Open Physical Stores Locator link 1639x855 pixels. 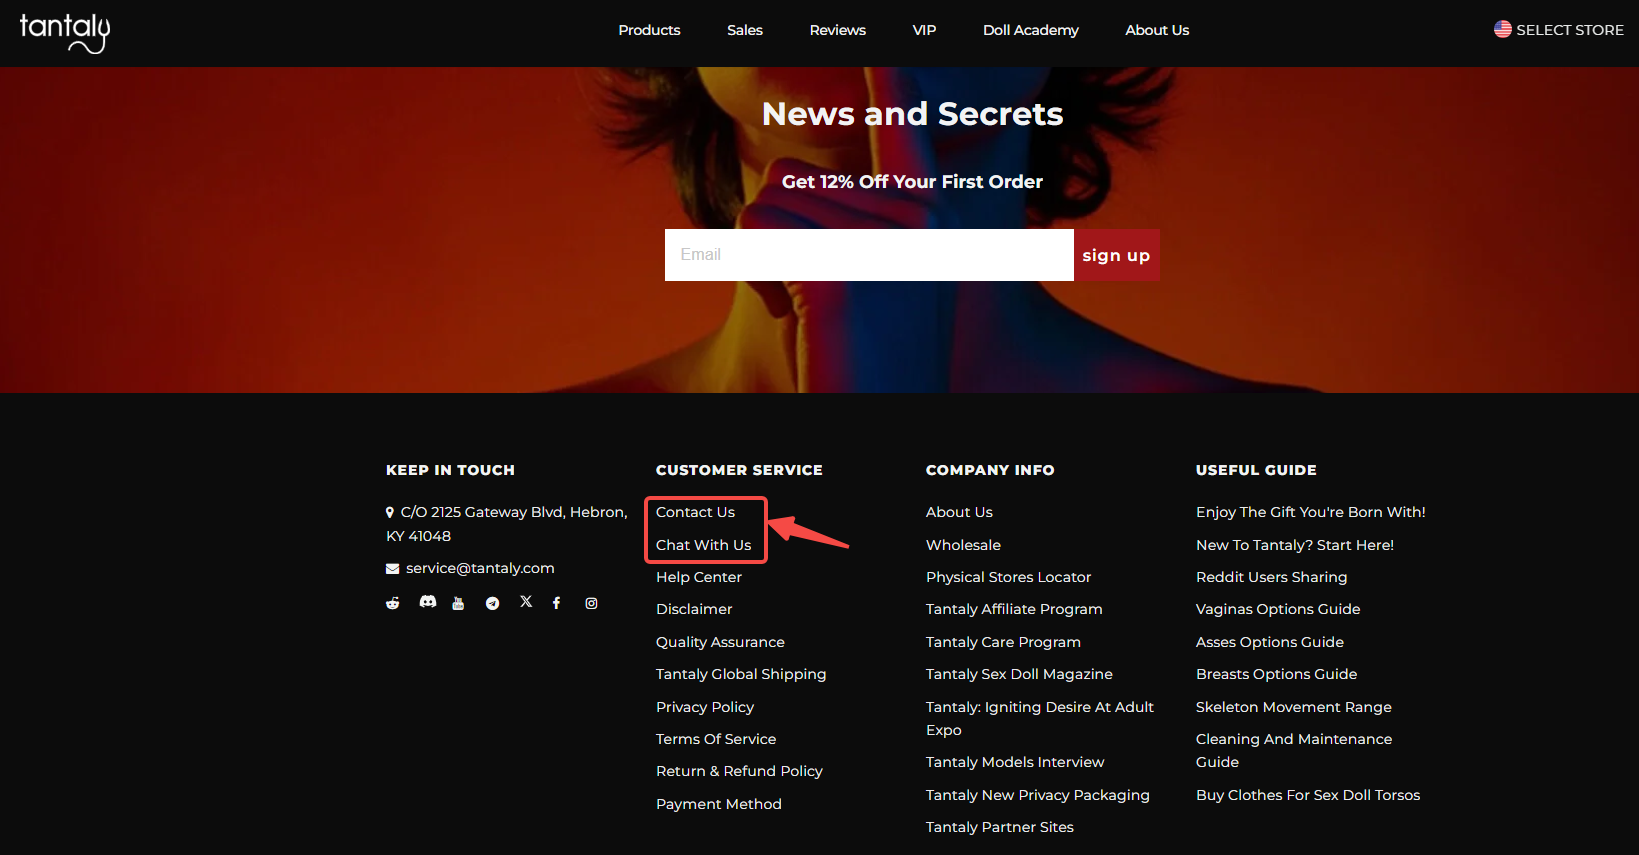click(1008, 577)
